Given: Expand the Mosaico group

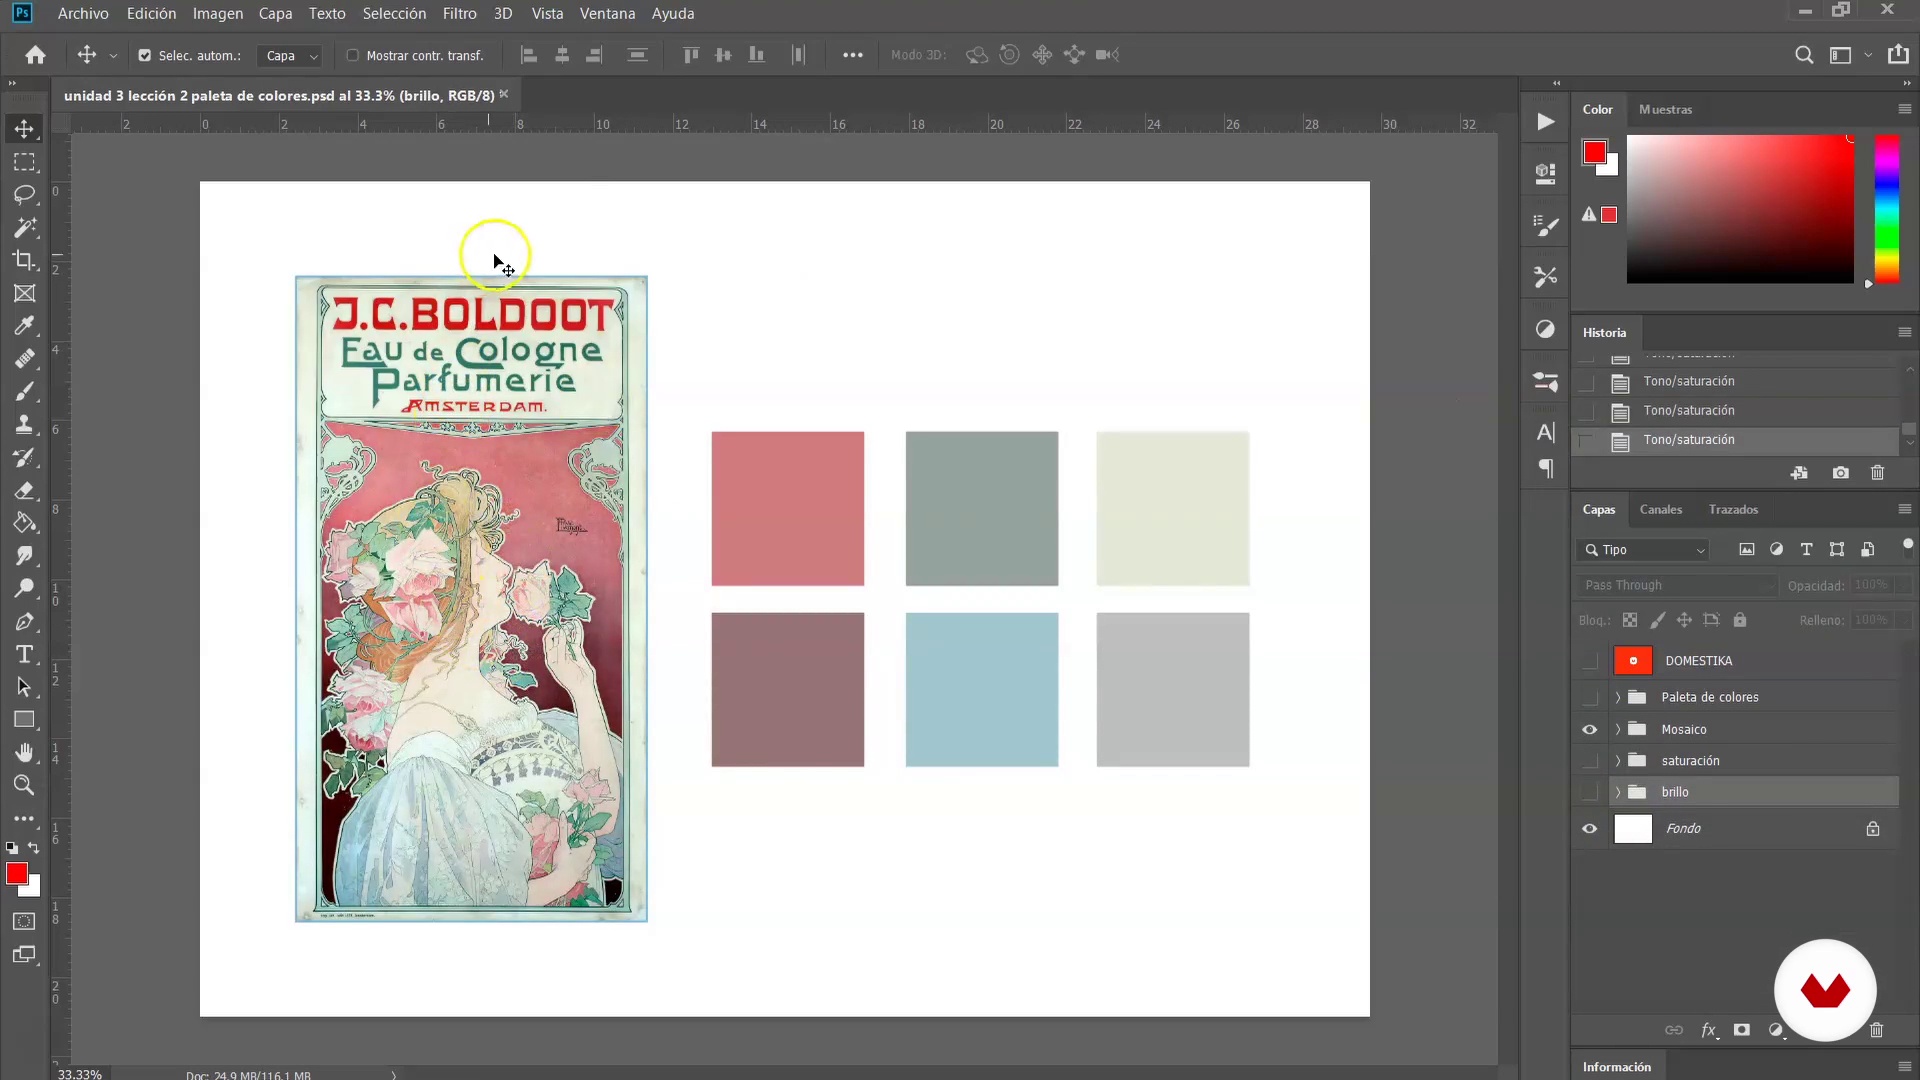Looking at the screenshot, I should pyautogui.click(x=1617, y=729).
